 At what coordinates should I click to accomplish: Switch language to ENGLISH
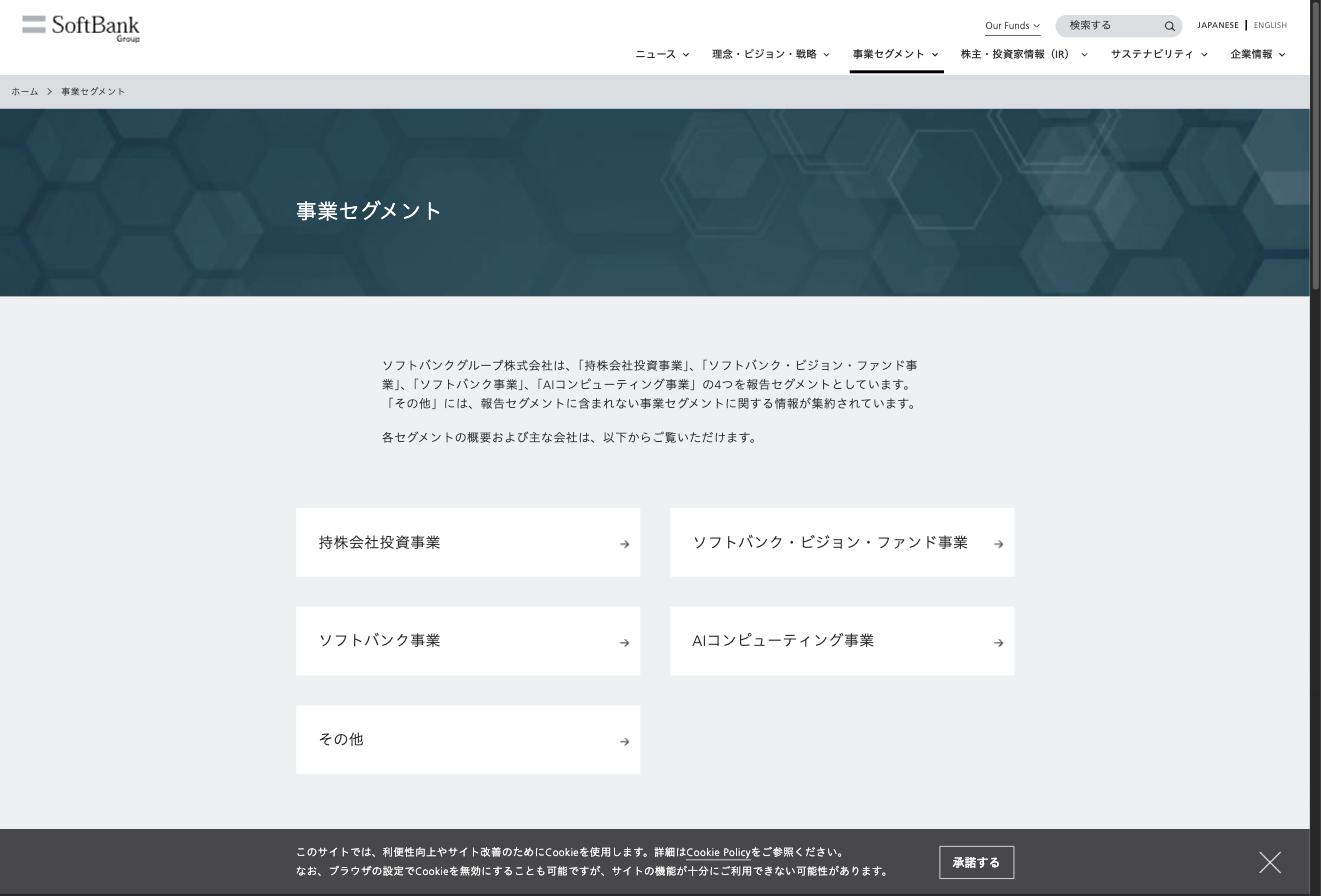pyautogui.click(x=1270, y=25)
